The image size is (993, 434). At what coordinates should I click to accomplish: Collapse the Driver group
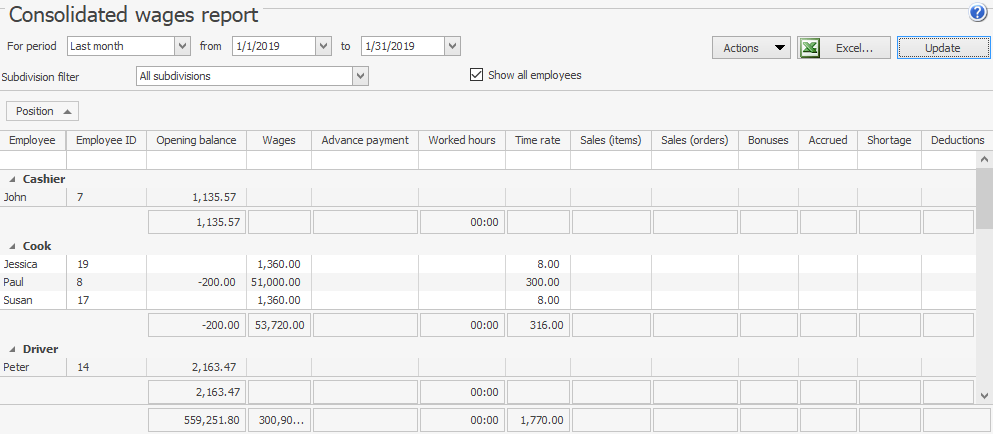click(x=13, y=349)
